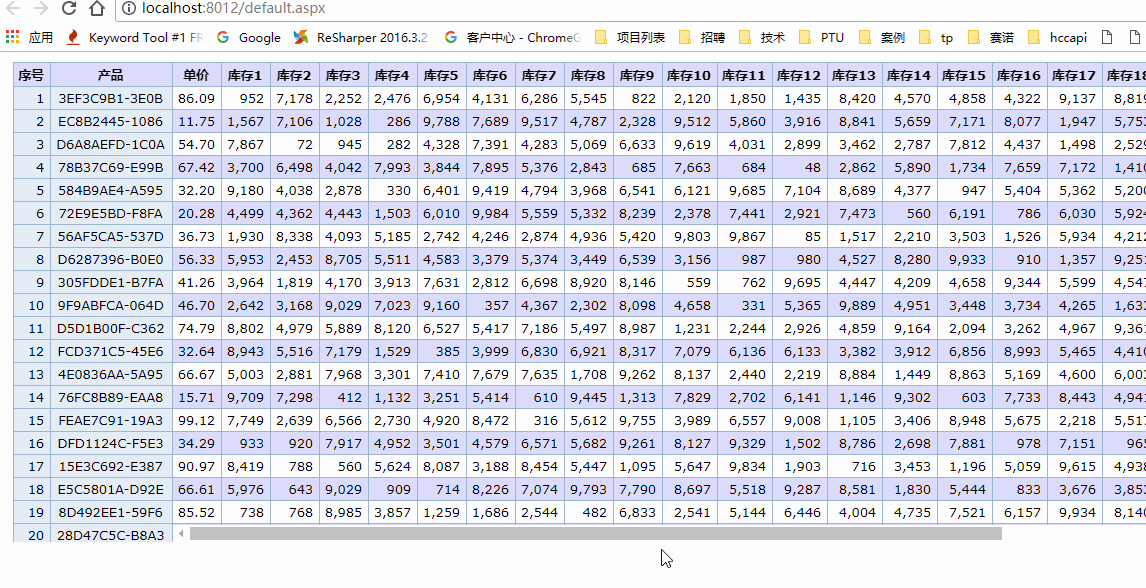Select product cell 584B9AE4-A595
This screenshot has width=1146, height=588.
[111, 191]
